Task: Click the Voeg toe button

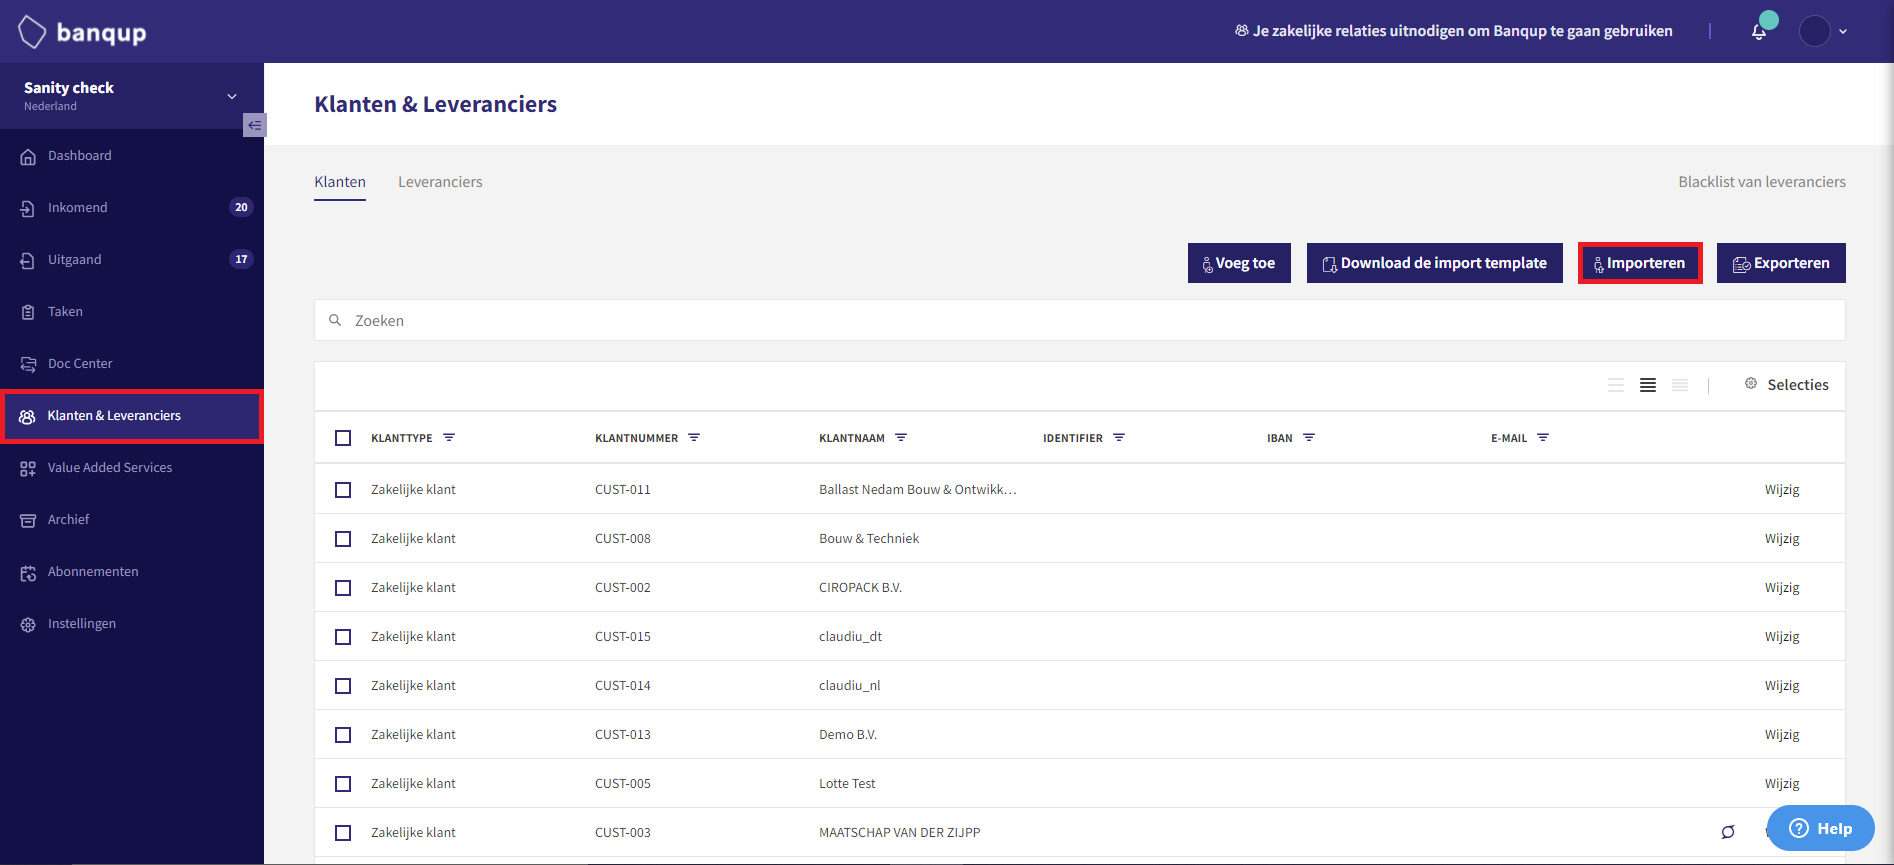Action: pyautogui.click(x=1239, y=263)
